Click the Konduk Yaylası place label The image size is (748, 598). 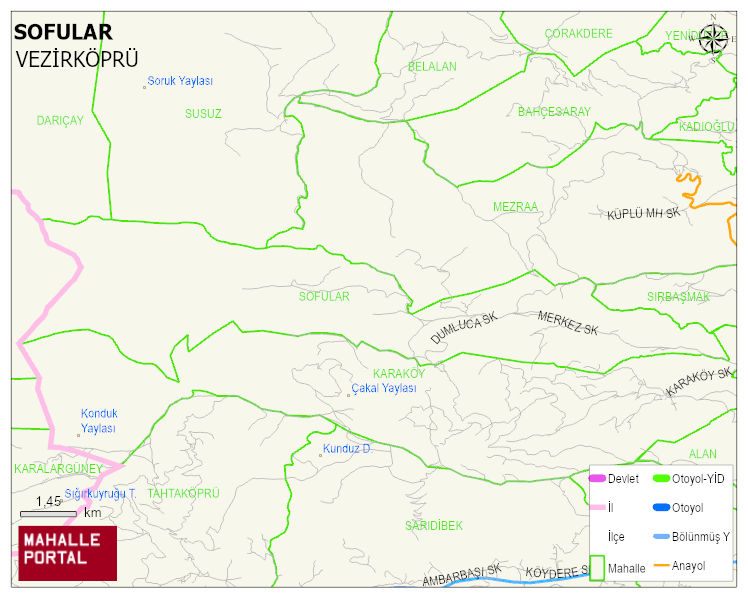(x=99, y=421)
